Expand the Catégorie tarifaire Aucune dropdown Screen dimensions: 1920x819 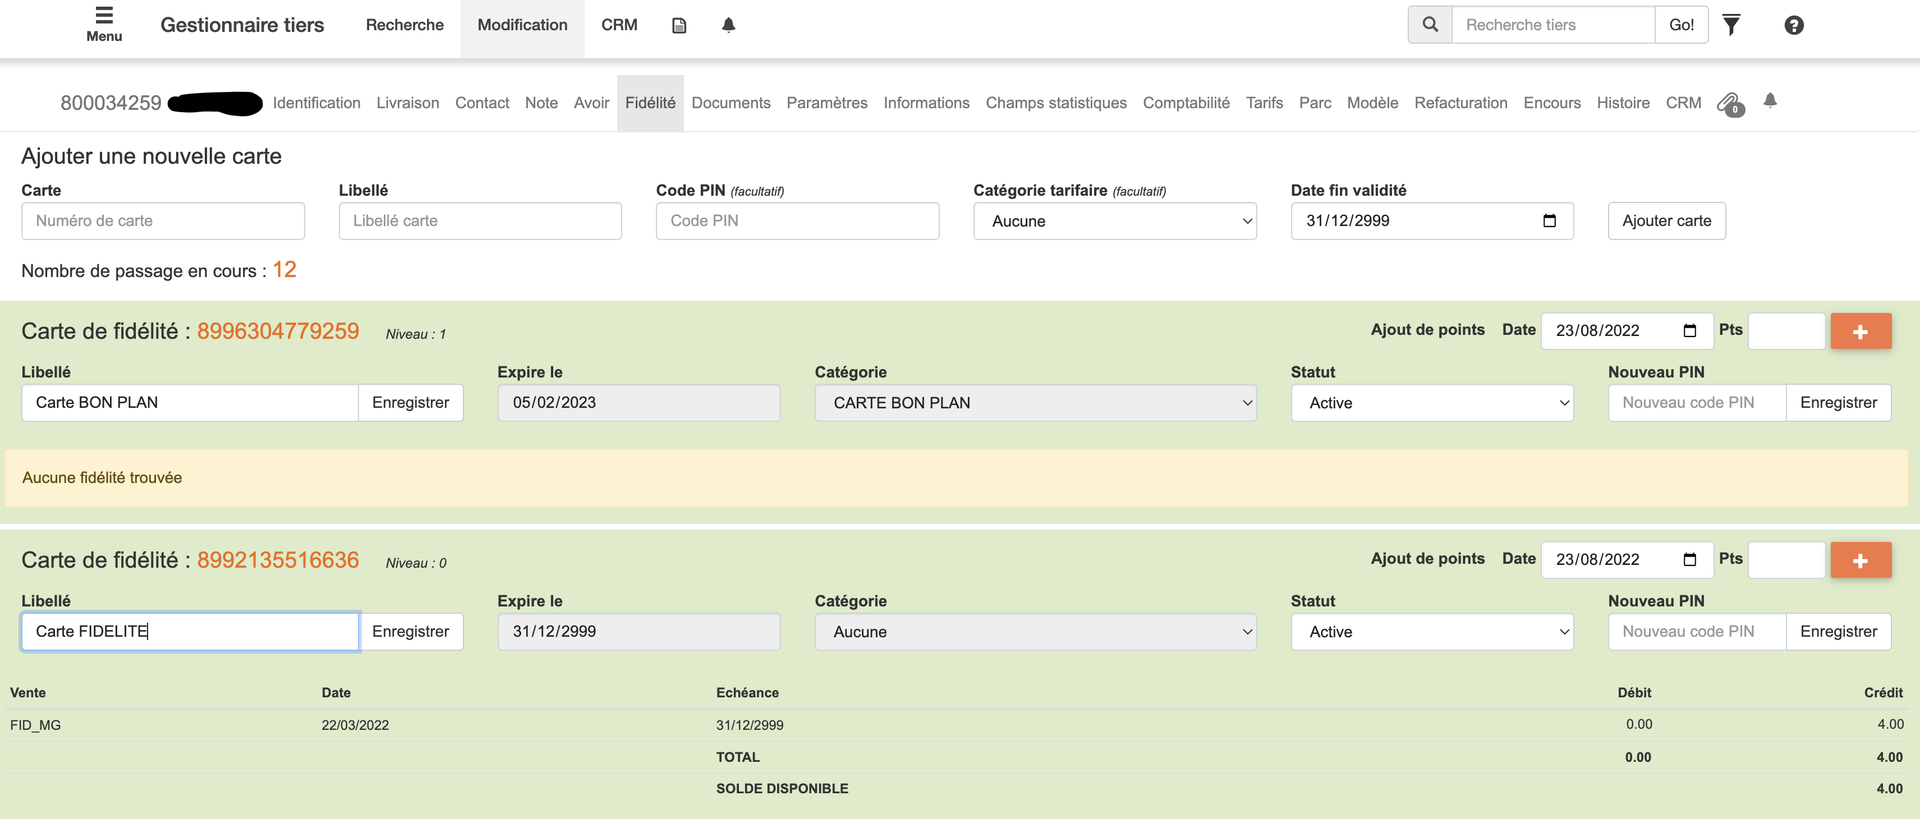coord(1115,221)
